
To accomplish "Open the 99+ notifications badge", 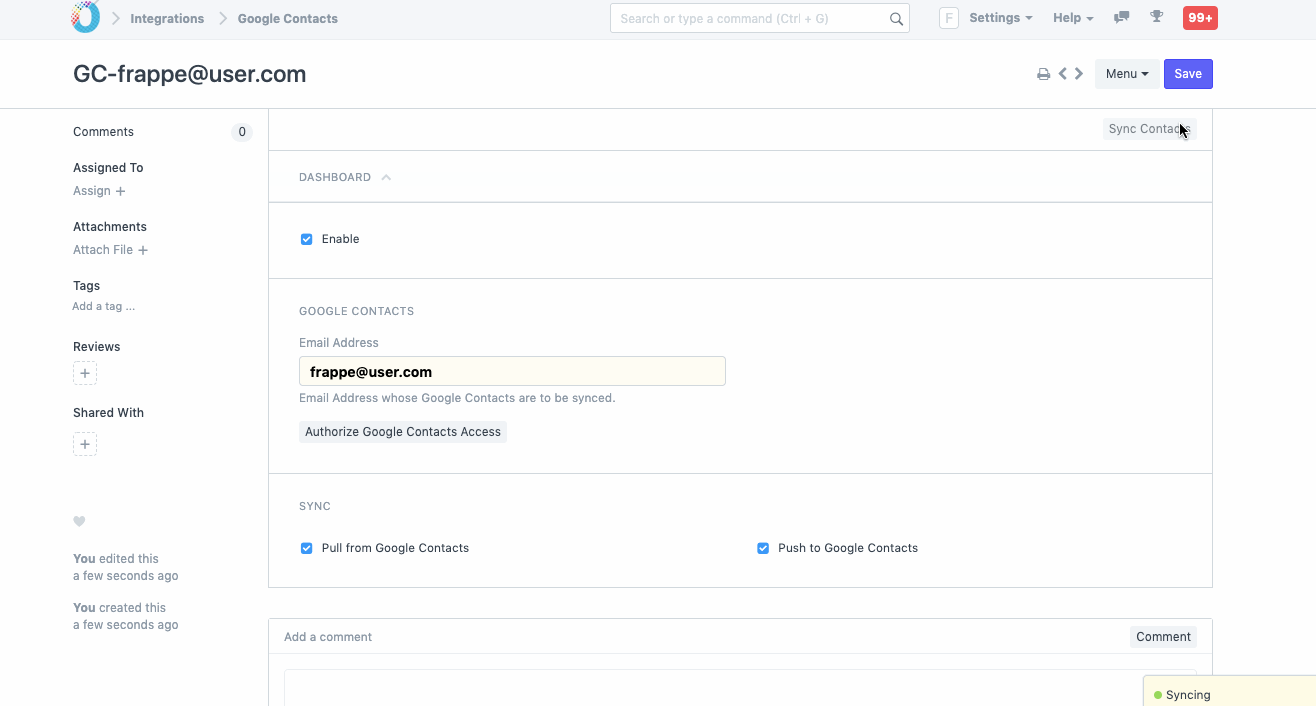I will point(1200,18).
